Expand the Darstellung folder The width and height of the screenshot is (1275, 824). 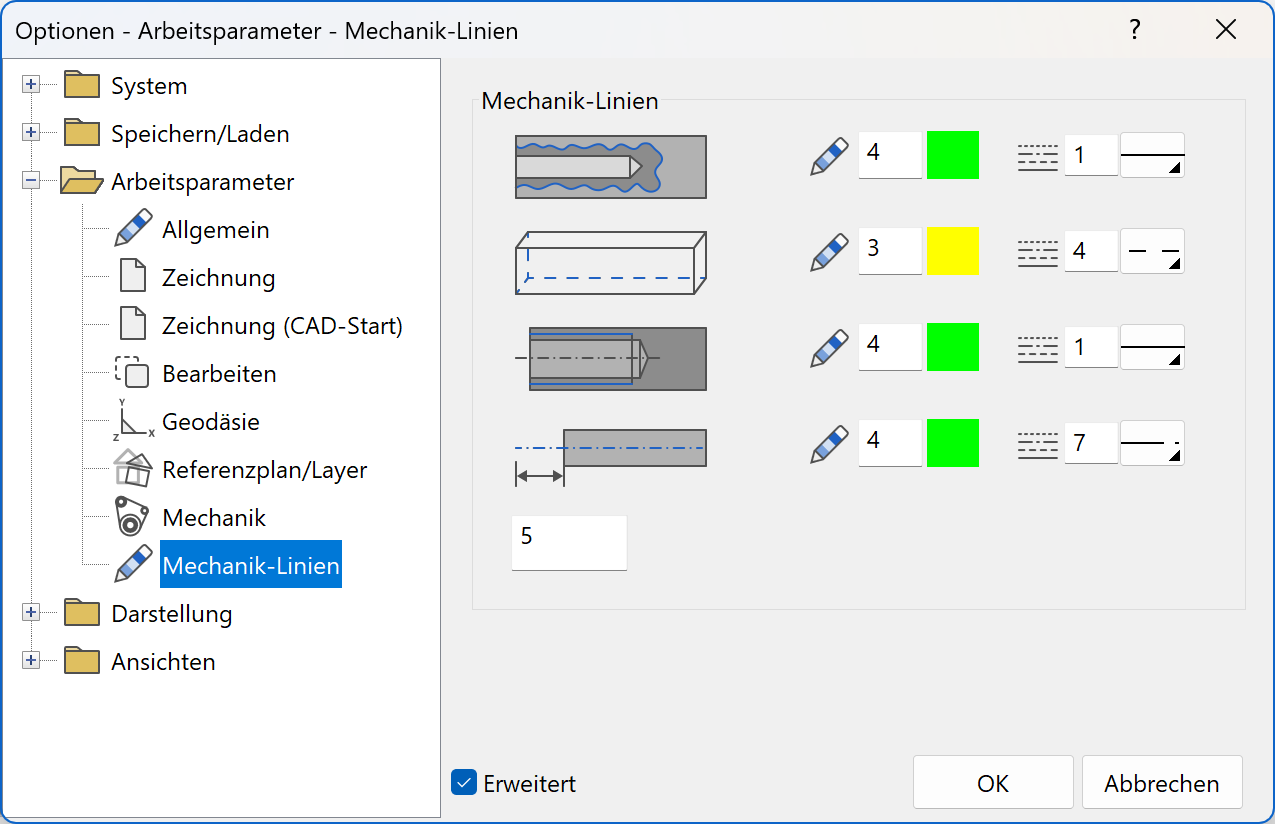pyautogui.click(x=31, y=613)
